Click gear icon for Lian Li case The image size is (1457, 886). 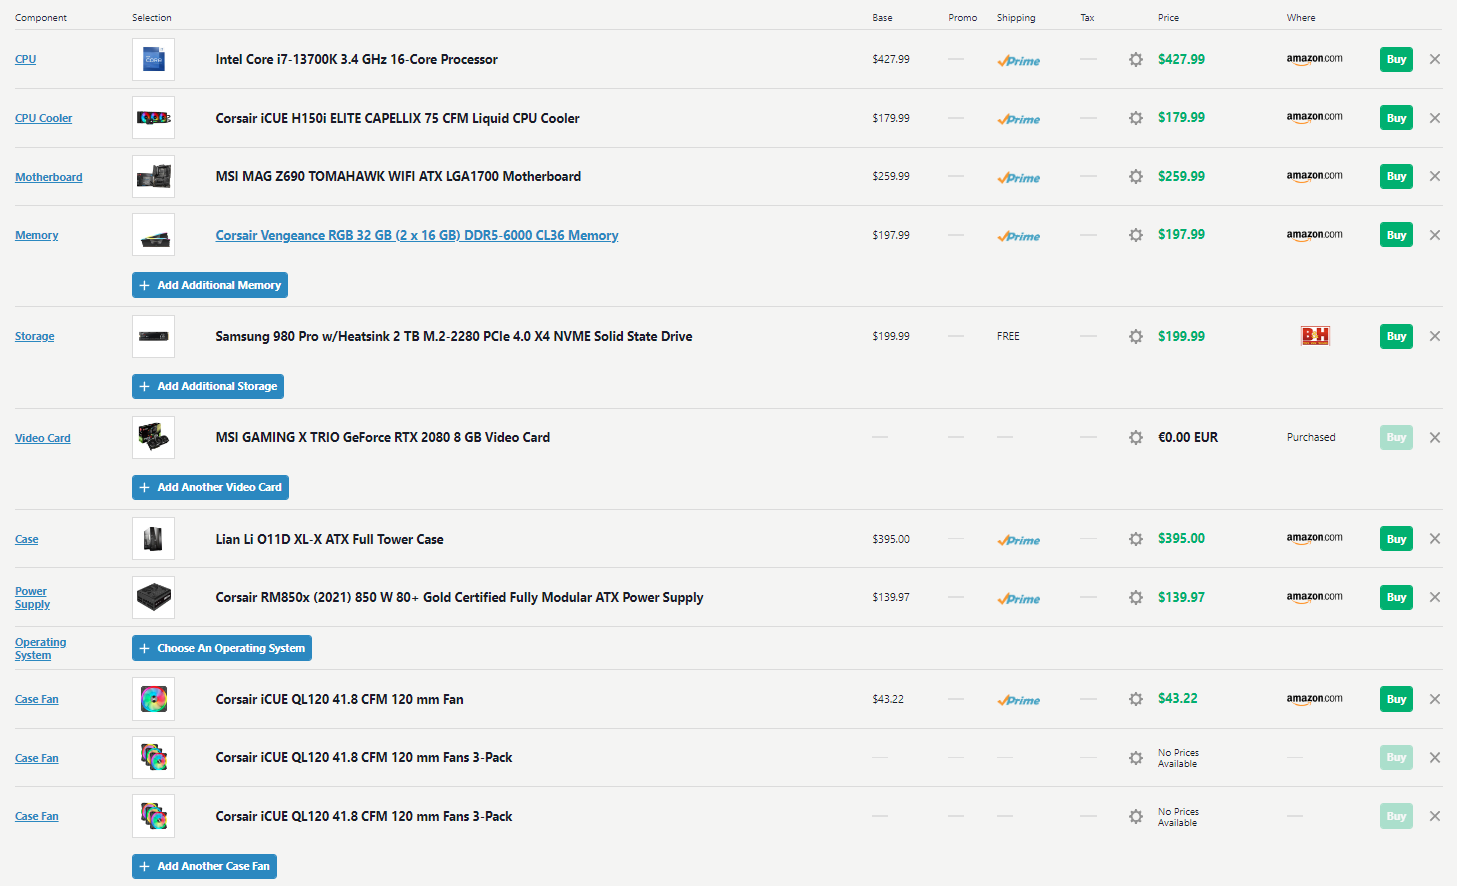[1136, 539]
